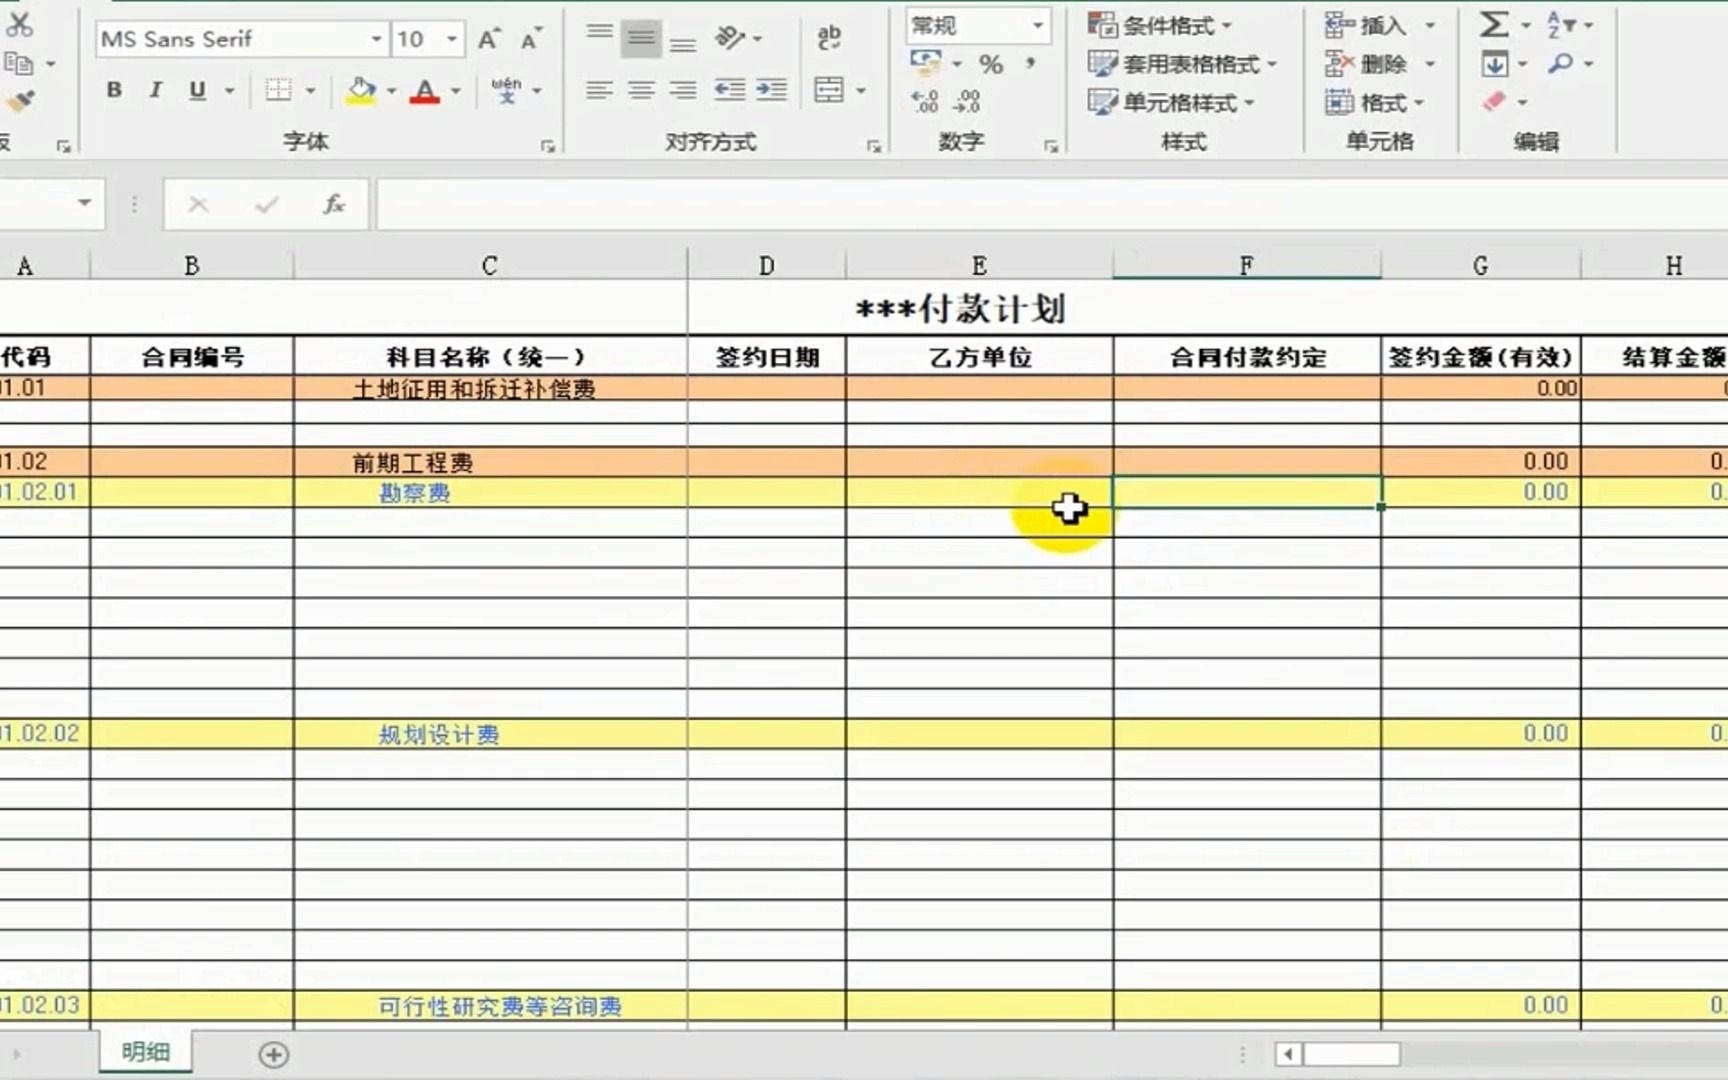
Task: Expand the font color dropdown arrow
Action: (x=456, y=91)
